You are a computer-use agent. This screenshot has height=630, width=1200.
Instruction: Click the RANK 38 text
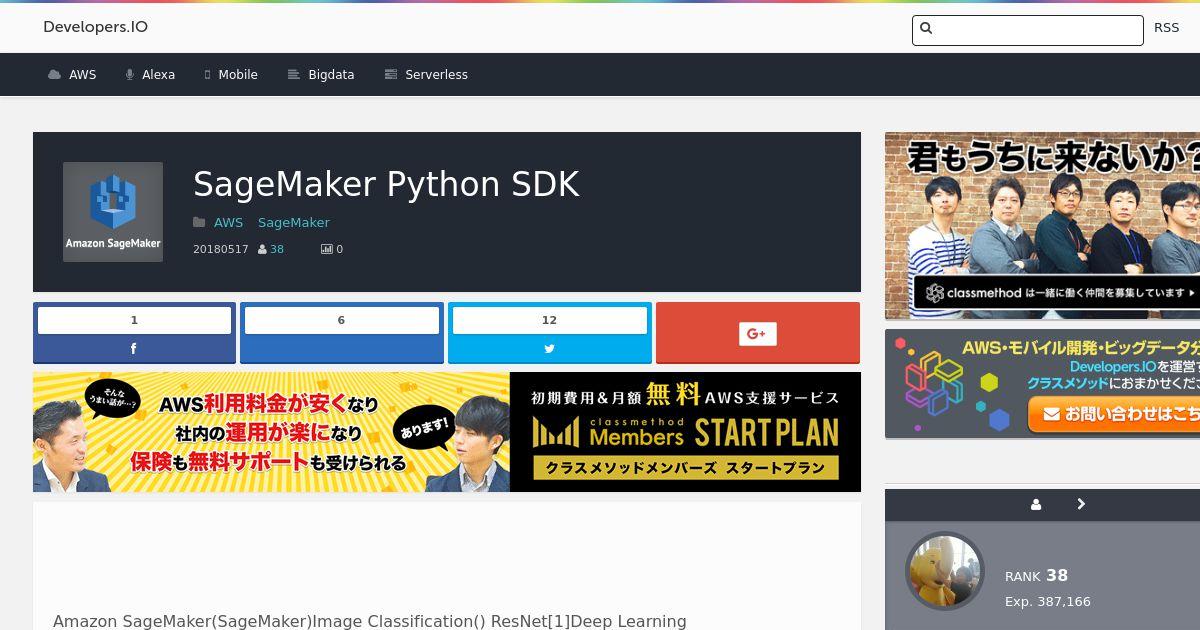[x=1036, y=575]
